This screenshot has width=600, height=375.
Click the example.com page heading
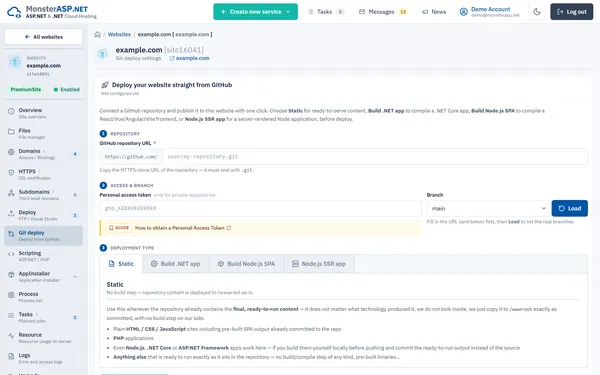139,50
